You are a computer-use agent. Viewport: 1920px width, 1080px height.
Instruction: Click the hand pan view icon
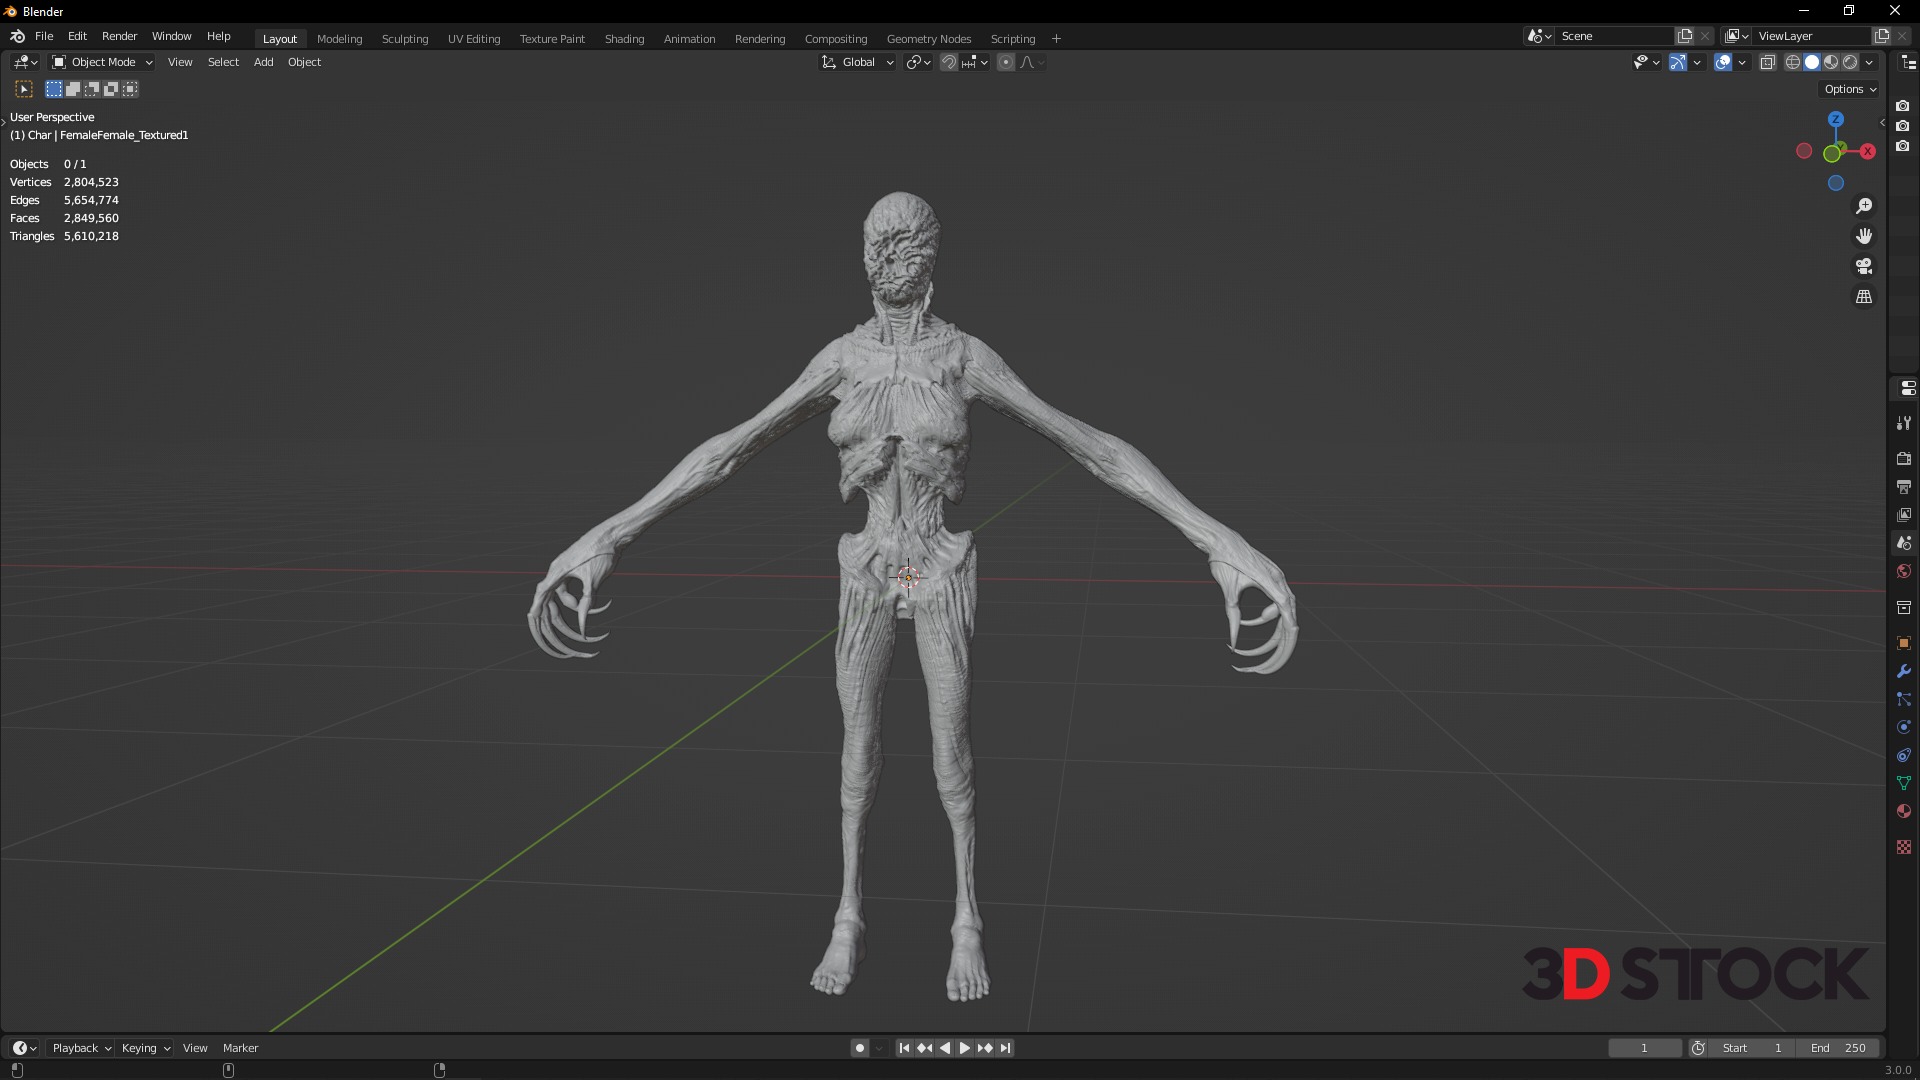[x=1864, y=236]
